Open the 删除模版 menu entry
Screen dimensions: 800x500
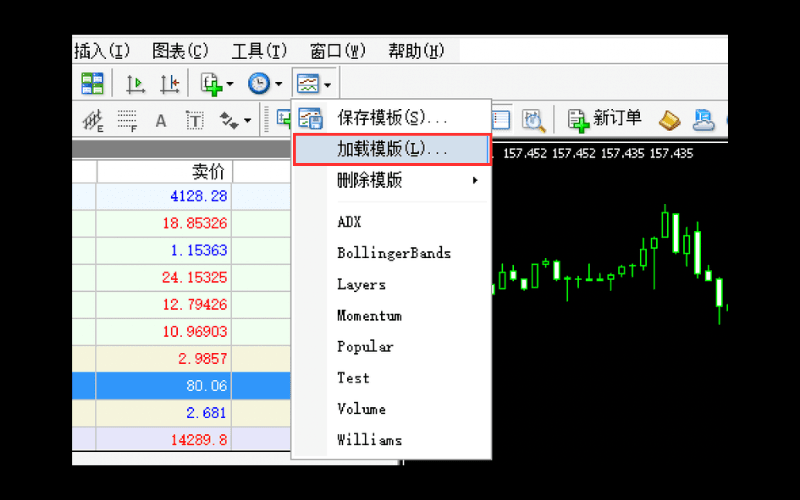click(392, 180)
